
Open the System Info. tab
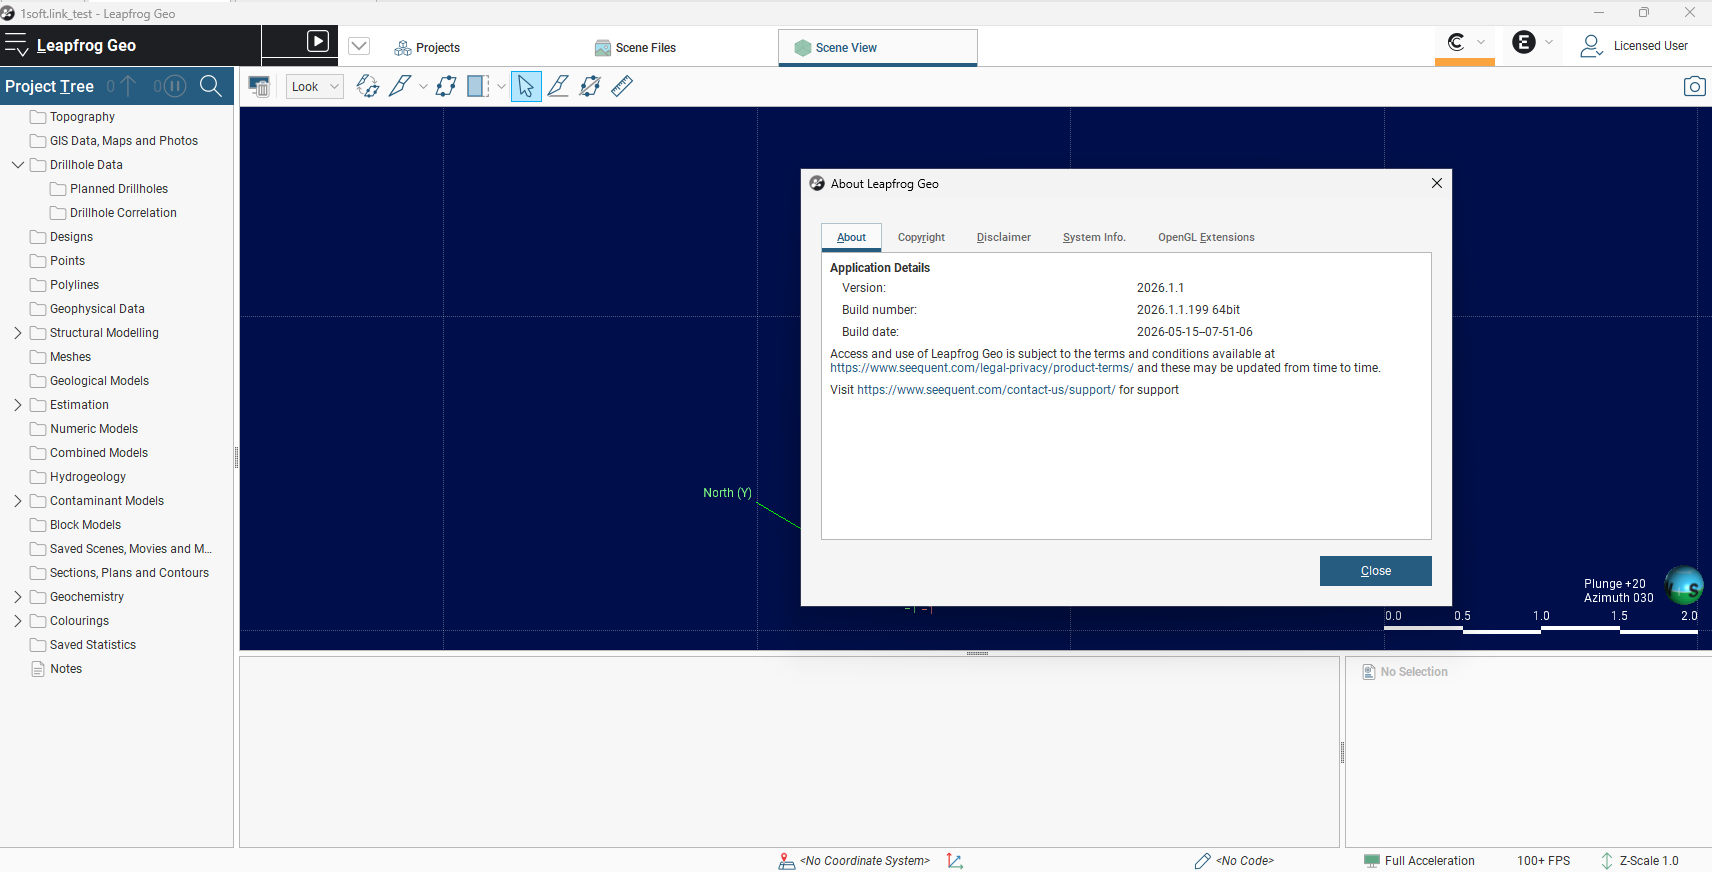pyautogui.click(x=1094, y=237)
